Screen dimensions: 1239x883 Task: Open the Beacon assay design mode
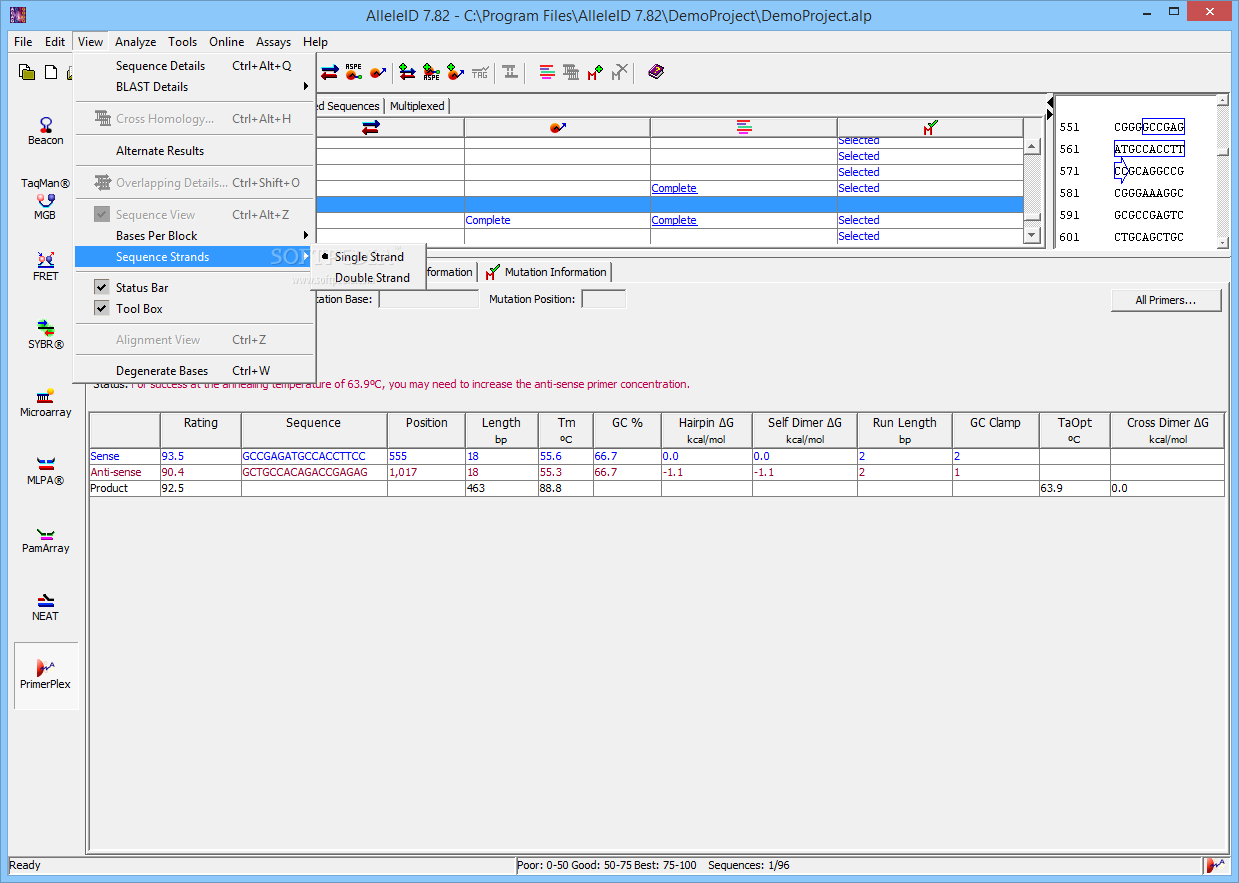click(x=45, y=130)
